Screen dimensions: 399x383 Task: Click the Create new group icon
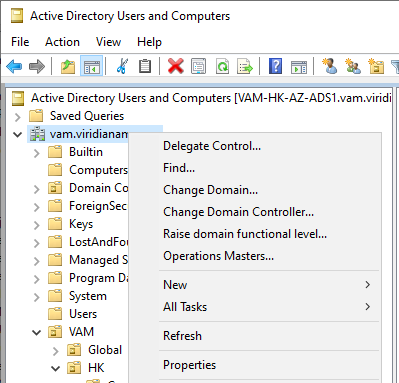[353, 66]
